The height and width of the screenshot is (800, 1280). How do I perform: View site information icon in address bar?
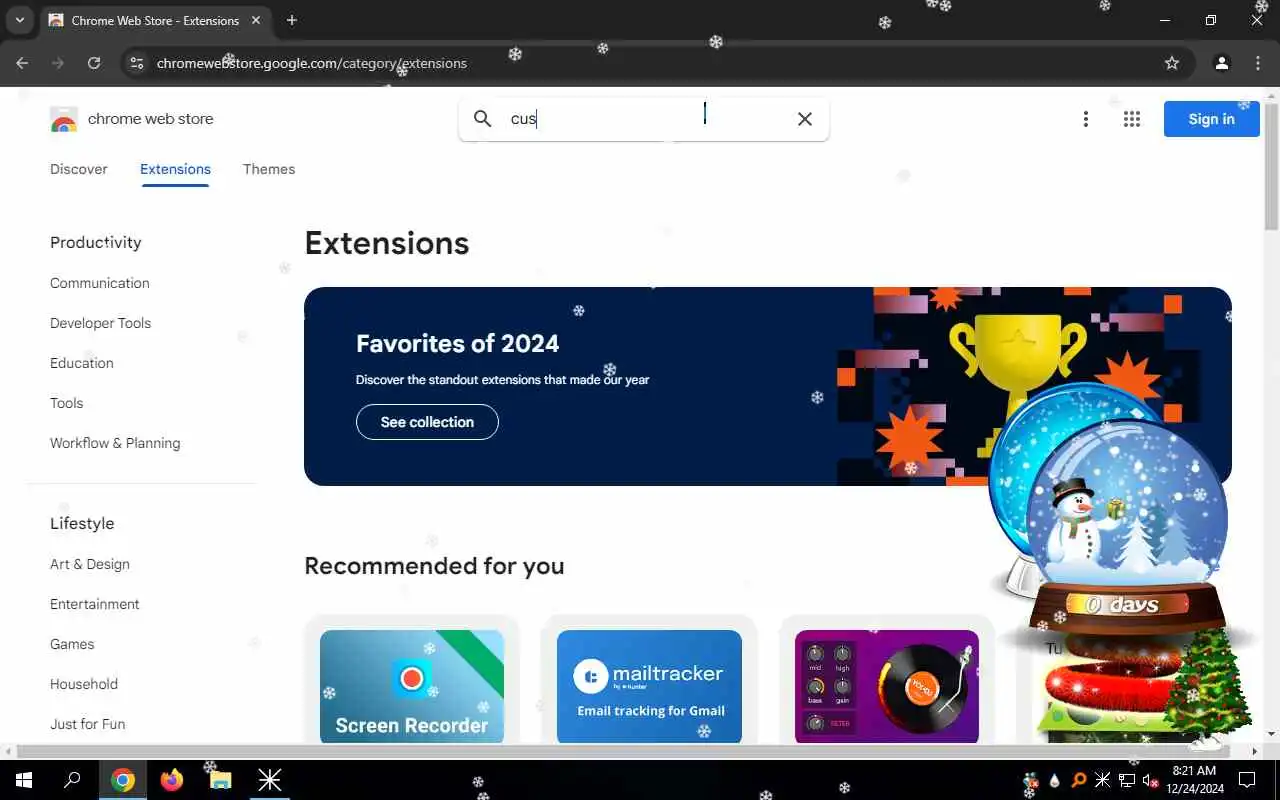(137, 63)
